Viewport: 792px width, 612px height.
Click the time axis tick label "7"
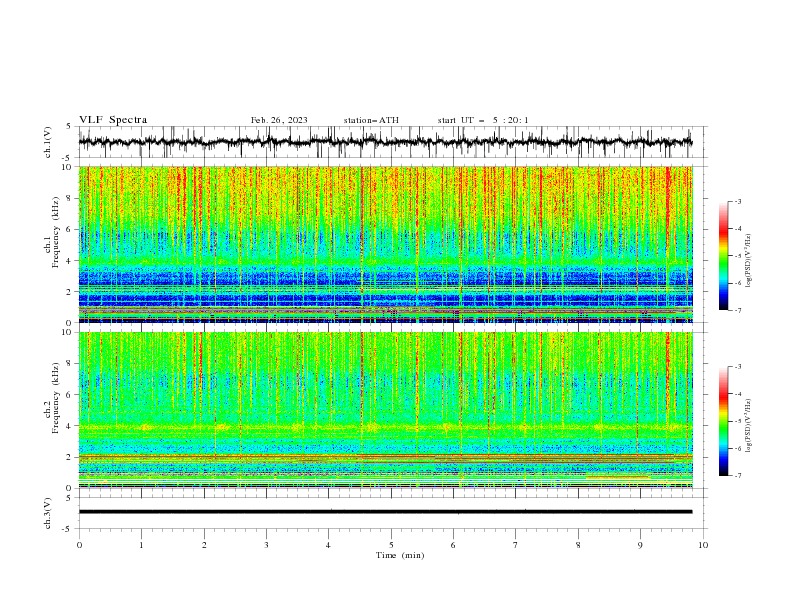pos(516,545)
